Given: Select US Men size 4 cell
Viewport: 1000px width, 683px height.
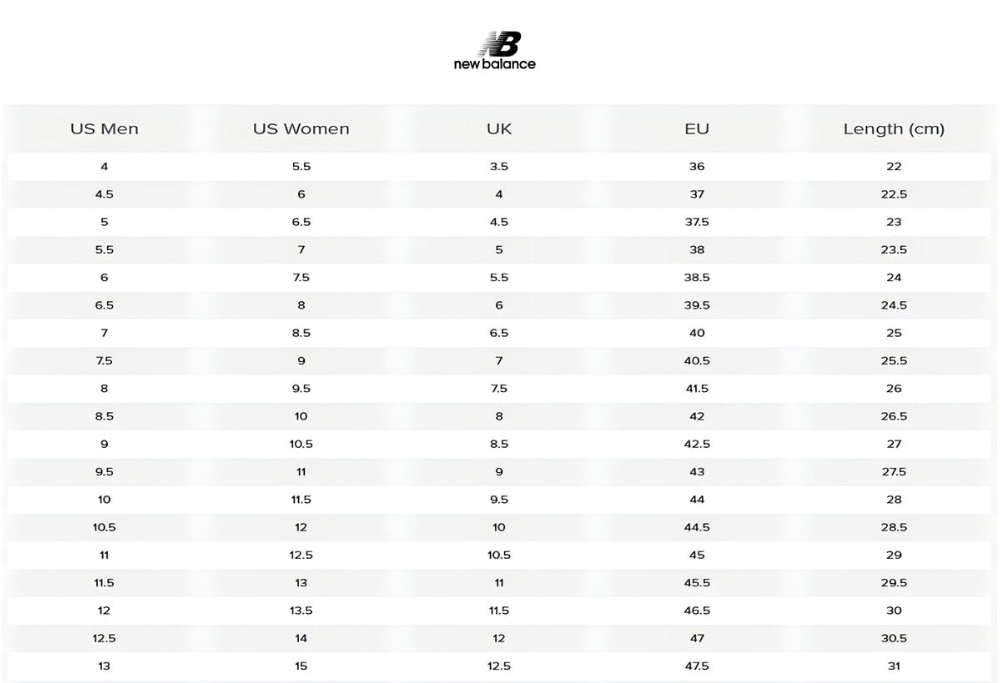Looking at the screenshot, I should (104, 166).
